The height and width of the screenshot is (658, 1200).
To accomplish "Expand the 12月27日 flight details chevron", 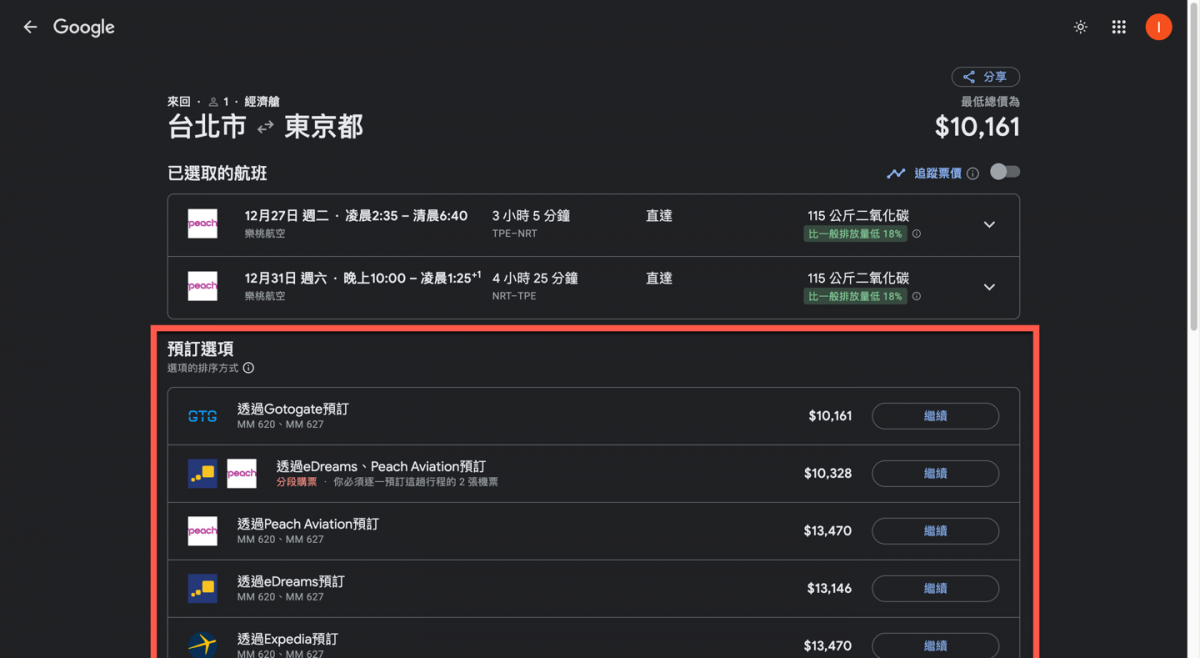I will click(989, 225).
